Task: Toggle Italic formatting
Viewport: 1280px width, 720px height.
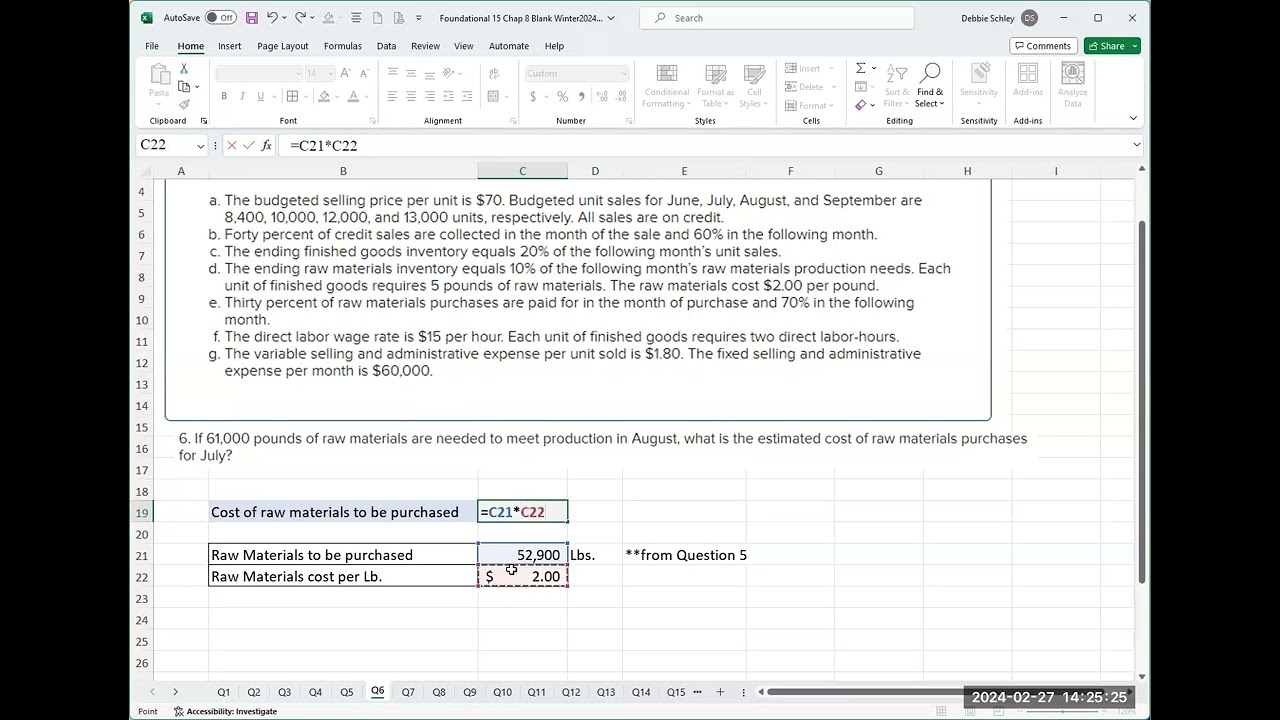Action: (x=242, y=96)
